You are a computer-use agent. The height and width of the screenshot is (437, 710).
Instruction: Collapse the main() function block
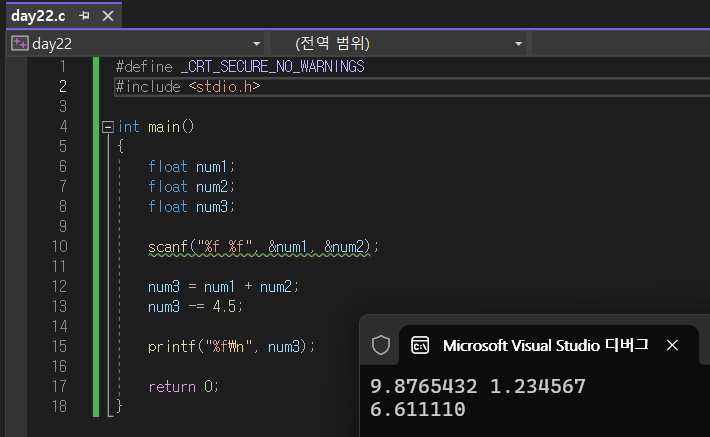(x=107, y=127)
